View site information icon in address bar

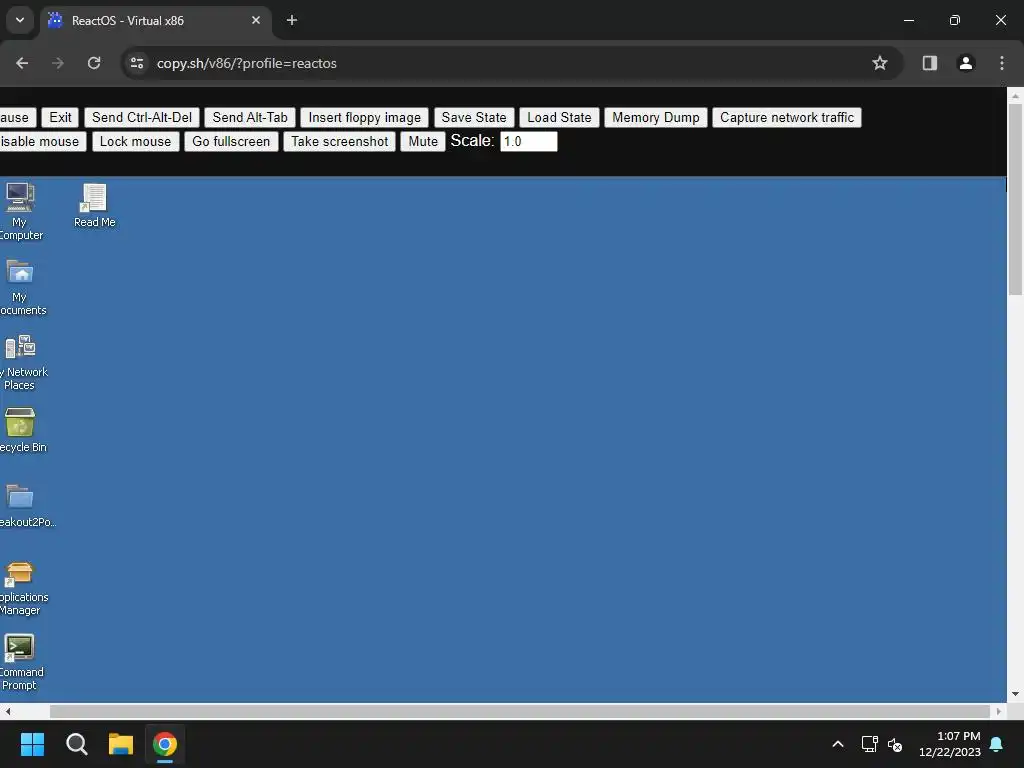coord(137,63)
